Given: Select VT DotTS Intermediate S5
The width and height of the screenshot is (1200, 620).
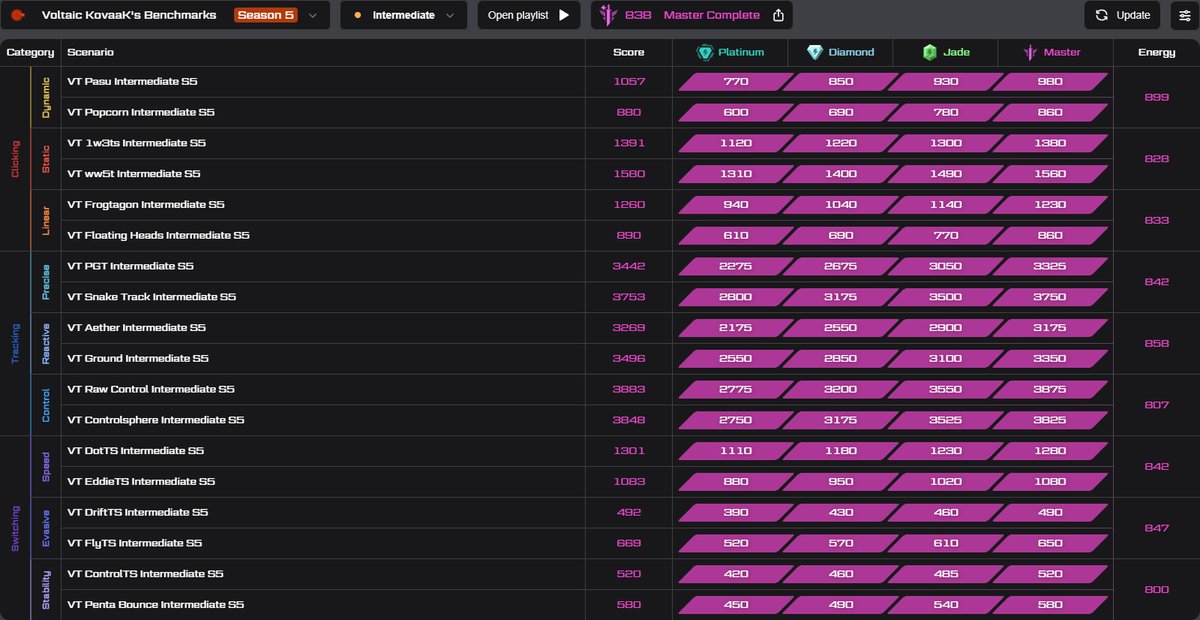Looking at the screenshot, I should pos(135,451).
